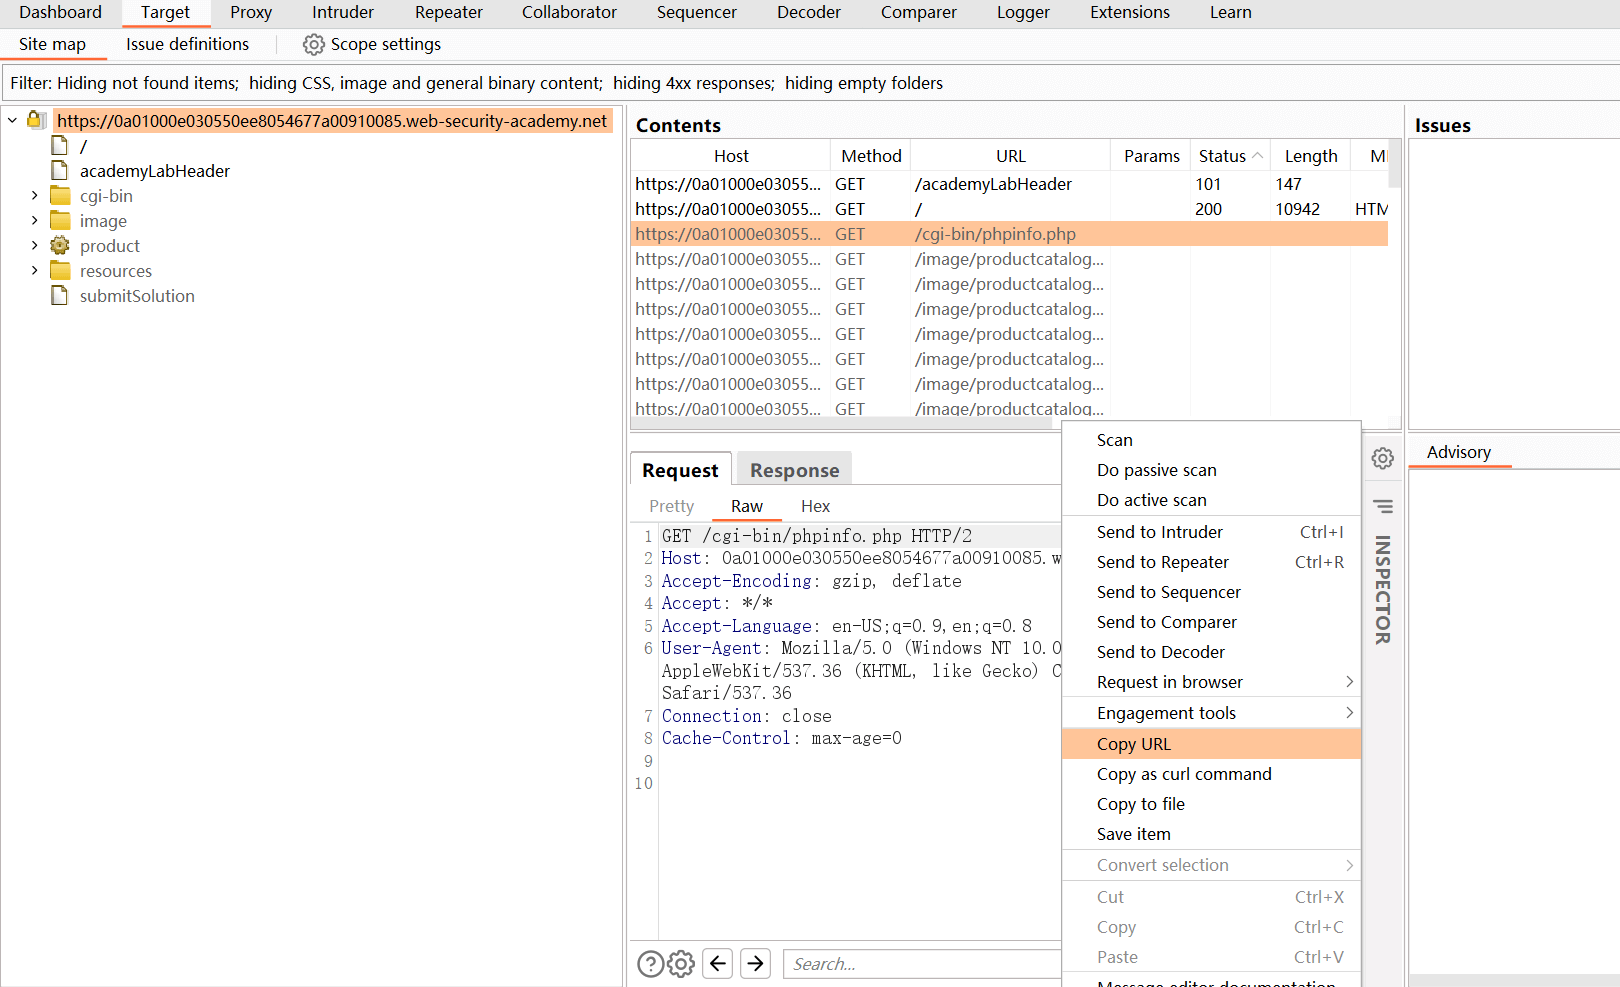Open the Issue definitions tab
The image size is (1620, 987).
pyautogui.click(x=187, y=44)
